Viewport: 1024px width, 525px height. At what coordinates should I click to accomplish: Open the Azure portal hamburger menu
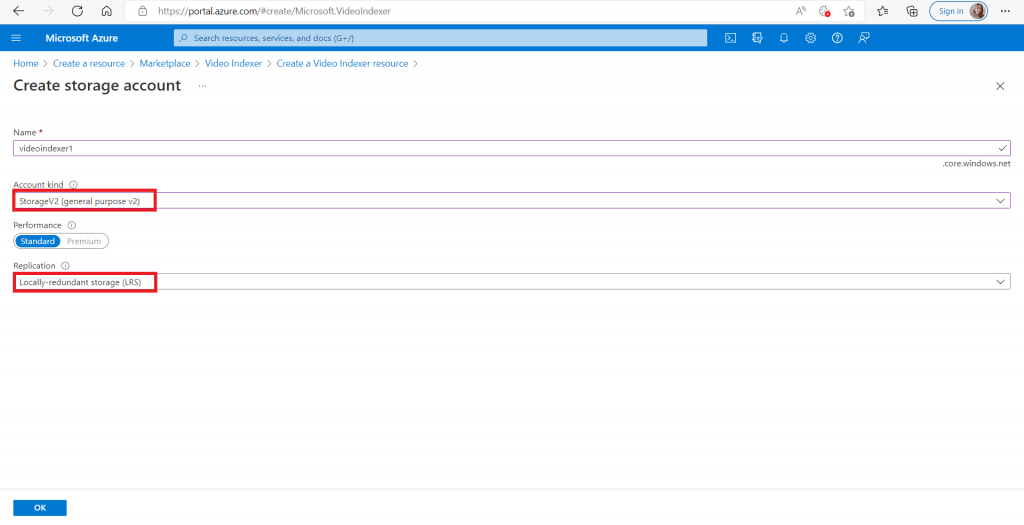click(x=16, y=38)
